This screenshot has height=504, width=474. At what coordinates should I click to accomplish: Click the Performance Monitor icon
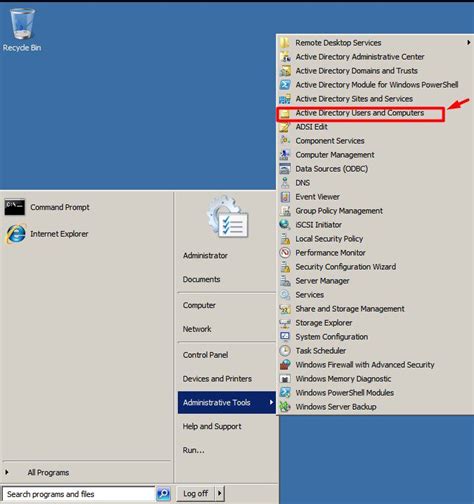tap(285, 253)
